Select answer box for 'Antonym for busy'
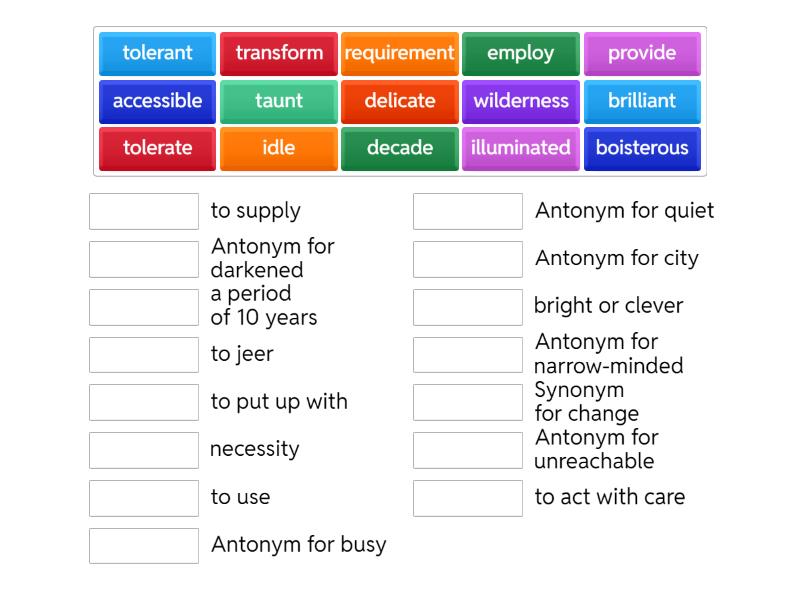Image resolution: width=800 pixels, height=600 pixels. click(144, 546)
